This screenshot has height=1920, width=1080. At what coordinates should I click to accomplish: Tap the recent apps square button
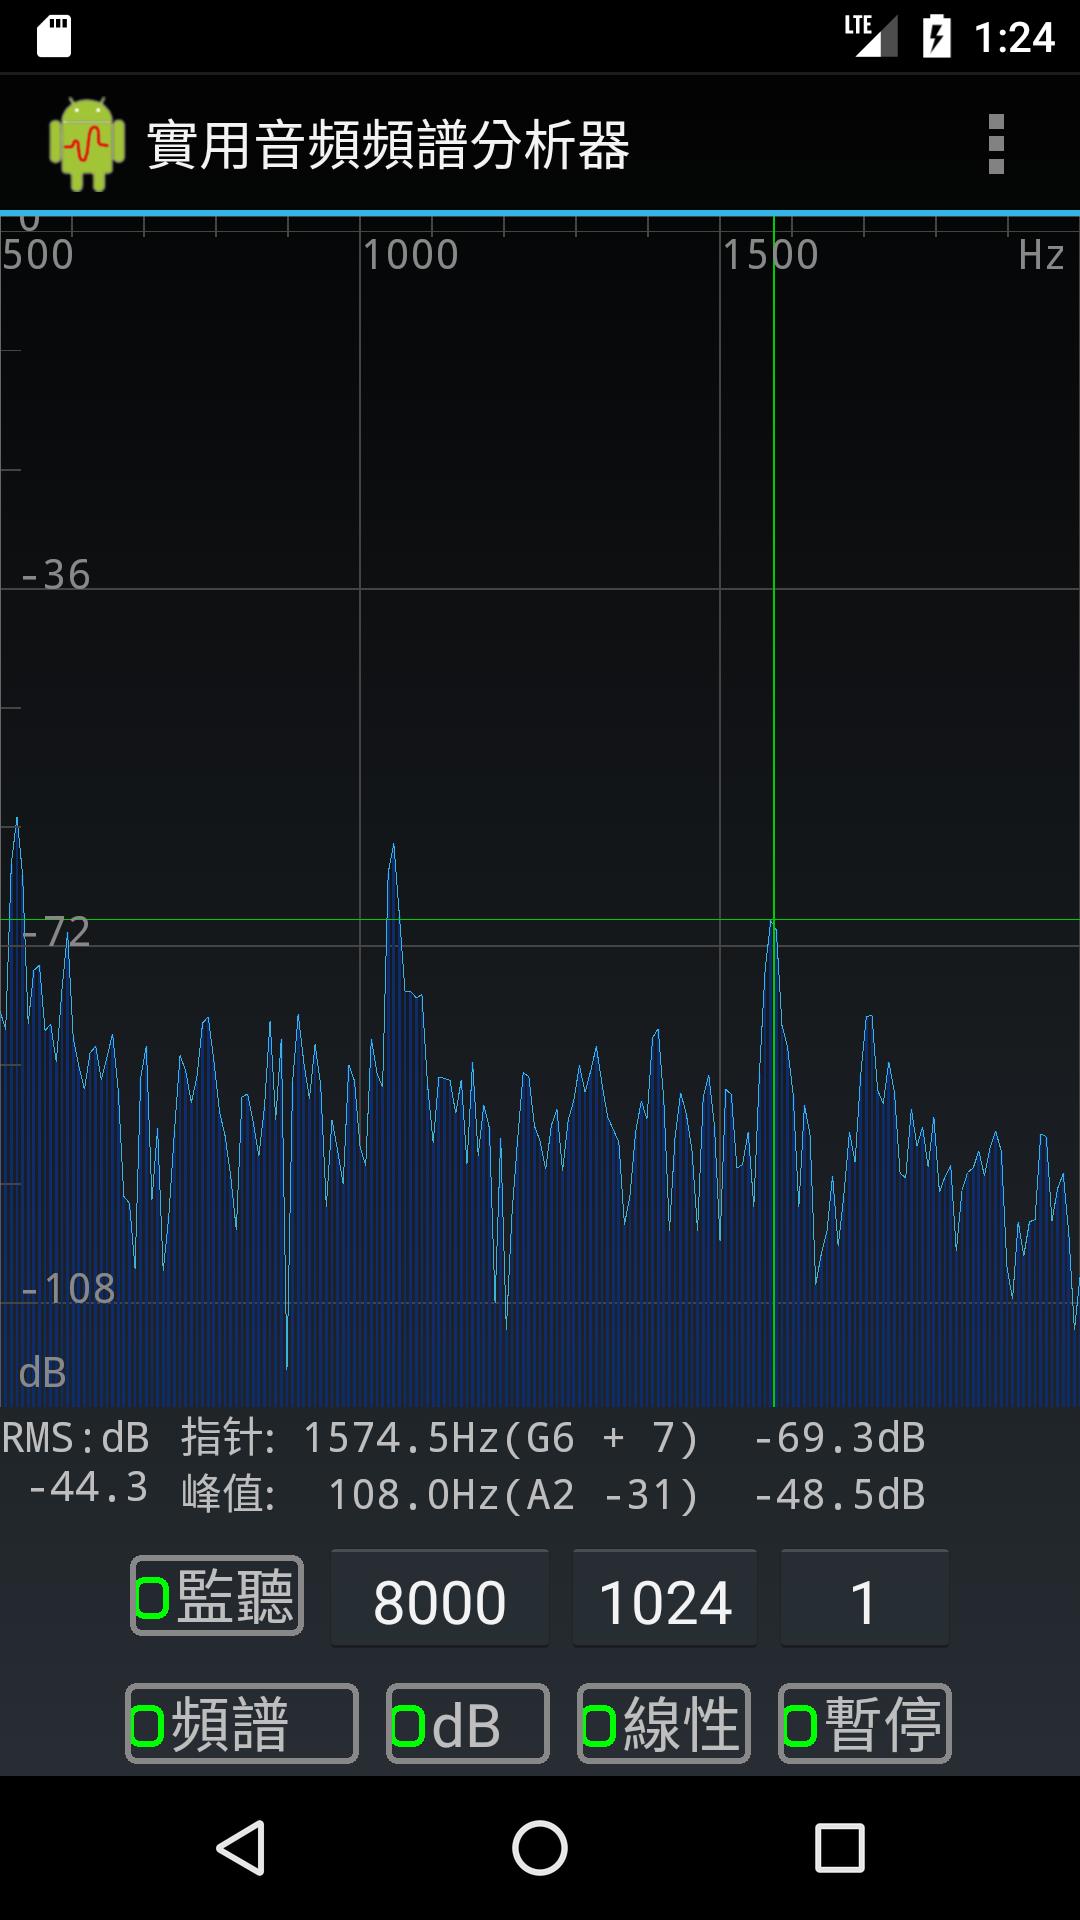[840, 1848]
